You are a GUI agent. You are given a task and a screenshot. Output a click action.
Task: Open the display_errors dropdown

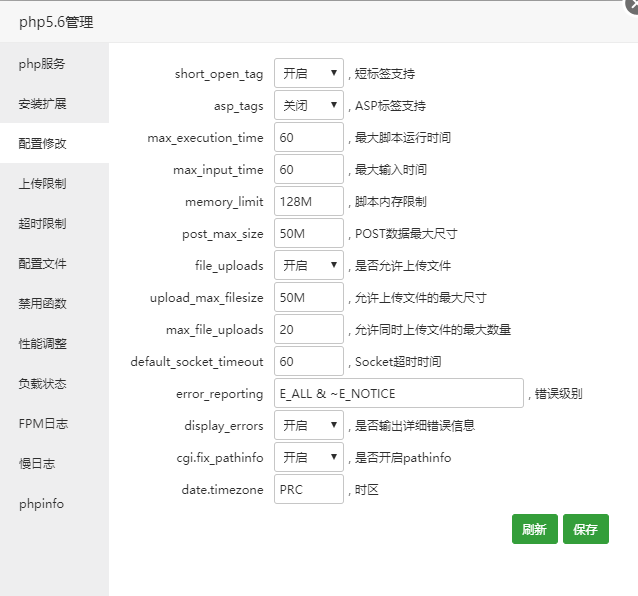click(309, 425)
